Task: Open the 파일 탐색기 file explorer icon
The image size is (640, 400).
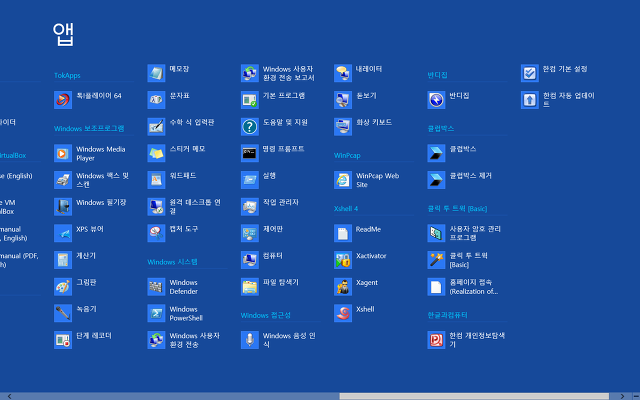Action: 250,287
